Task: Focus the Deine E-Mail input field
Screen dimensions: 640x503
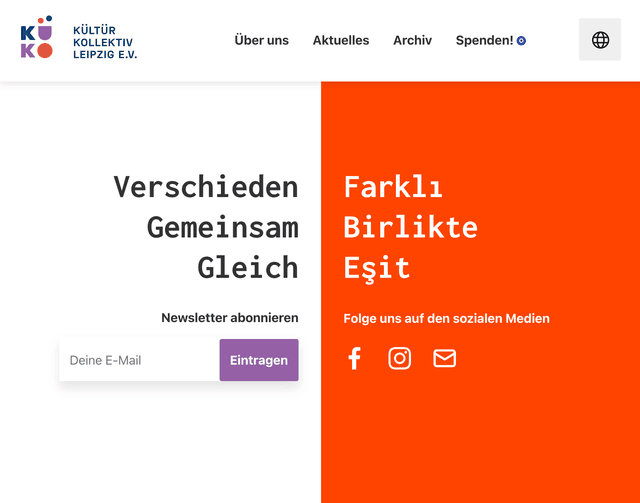Action: [x=139, y=360]
